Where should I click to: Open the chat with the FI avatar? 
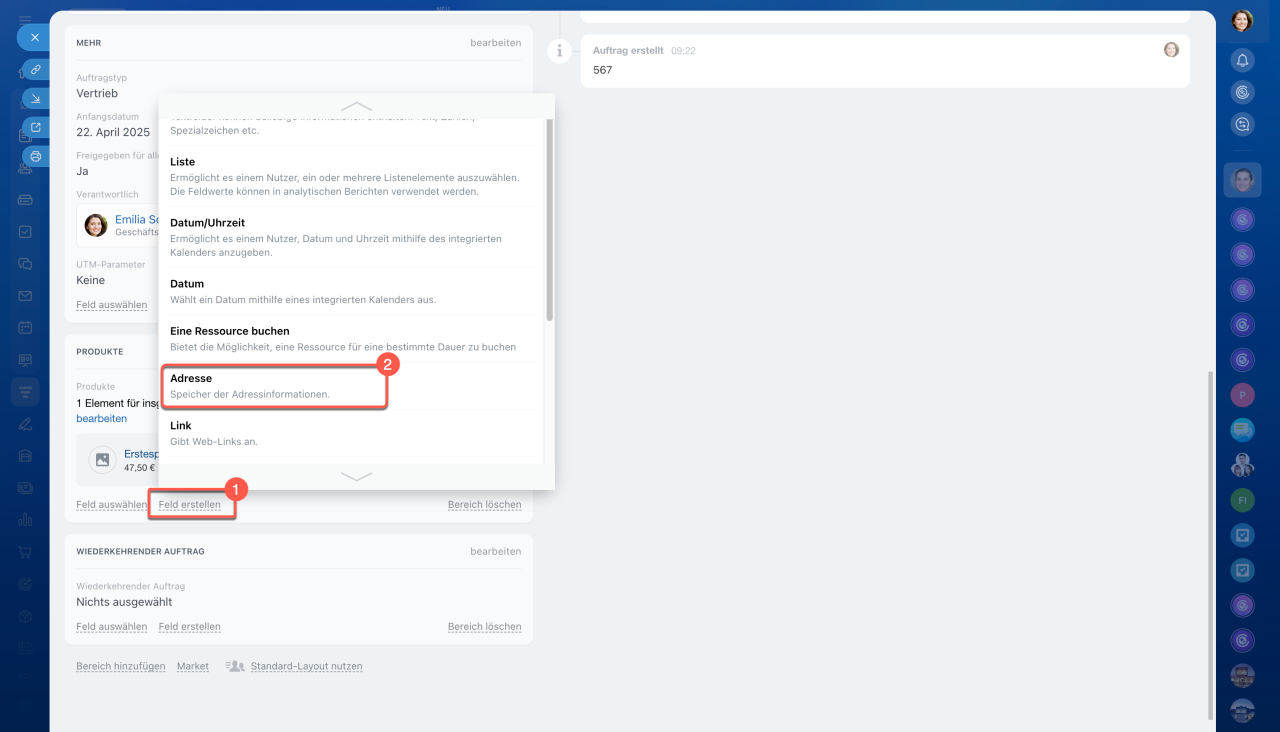pos(1242,499)
